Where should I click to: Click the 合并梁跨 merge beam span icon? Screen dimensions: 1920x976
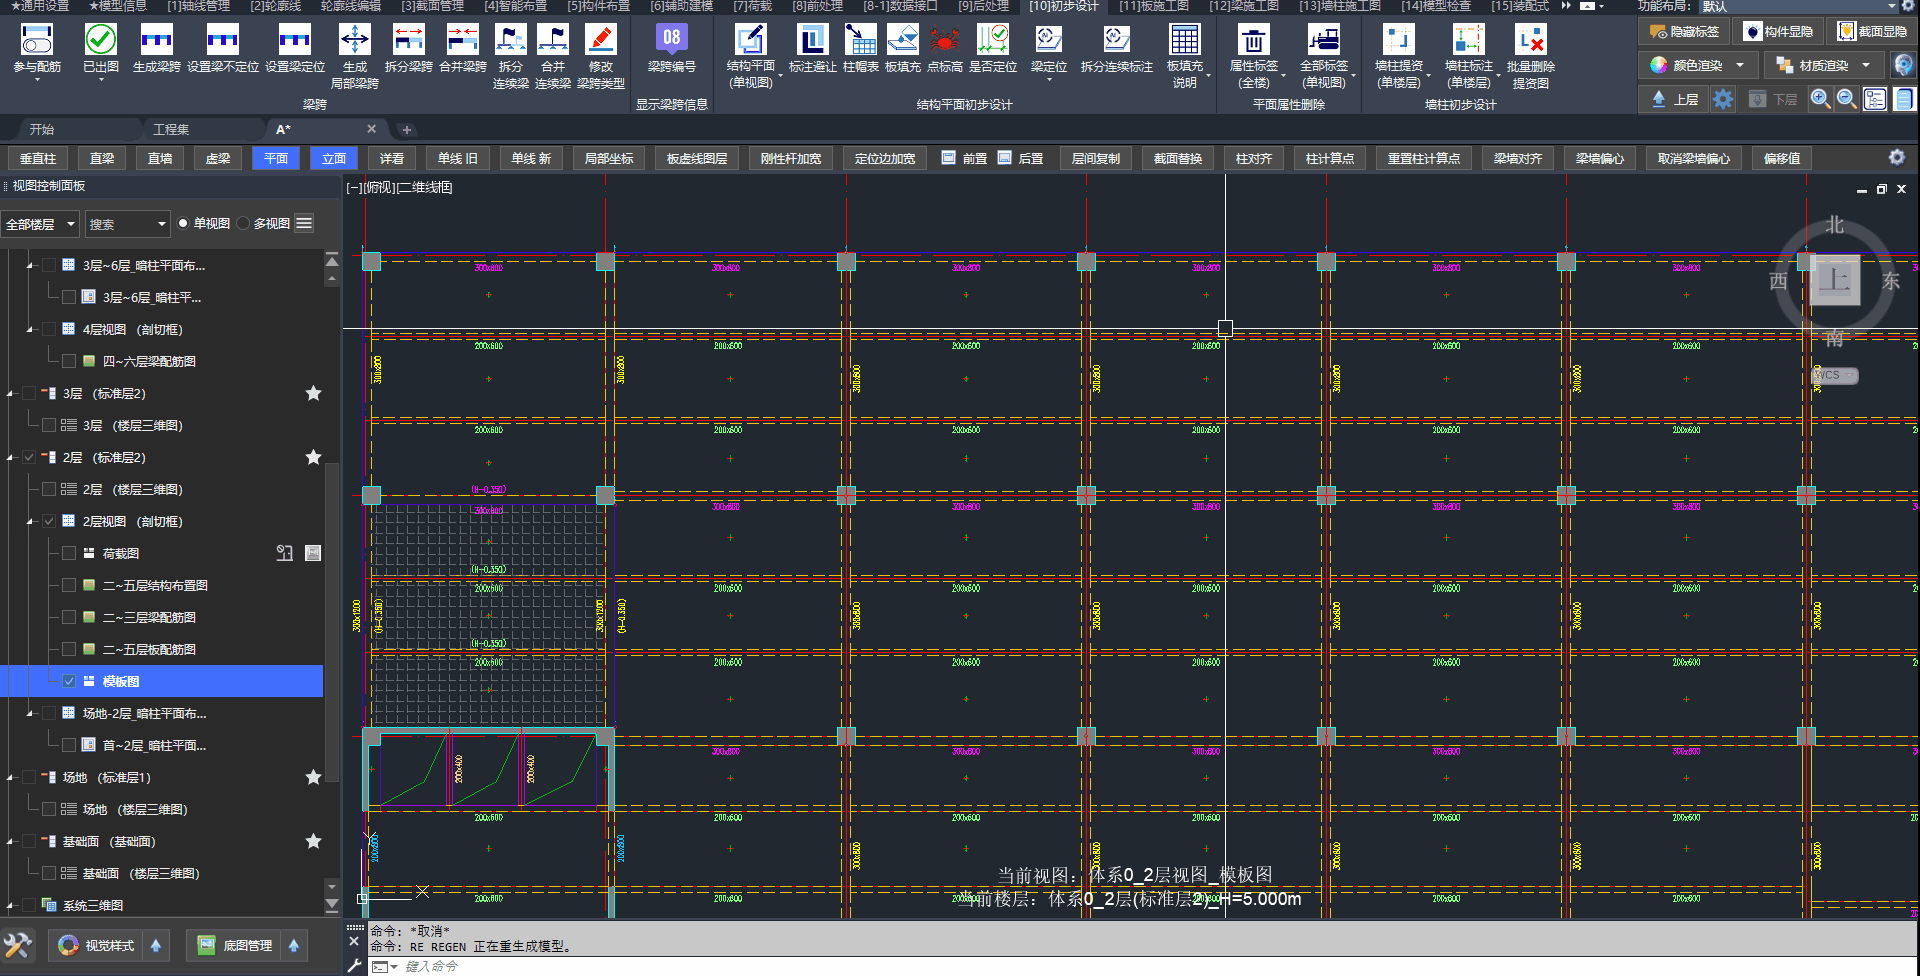pyautogui.click(x=462, y=41)
